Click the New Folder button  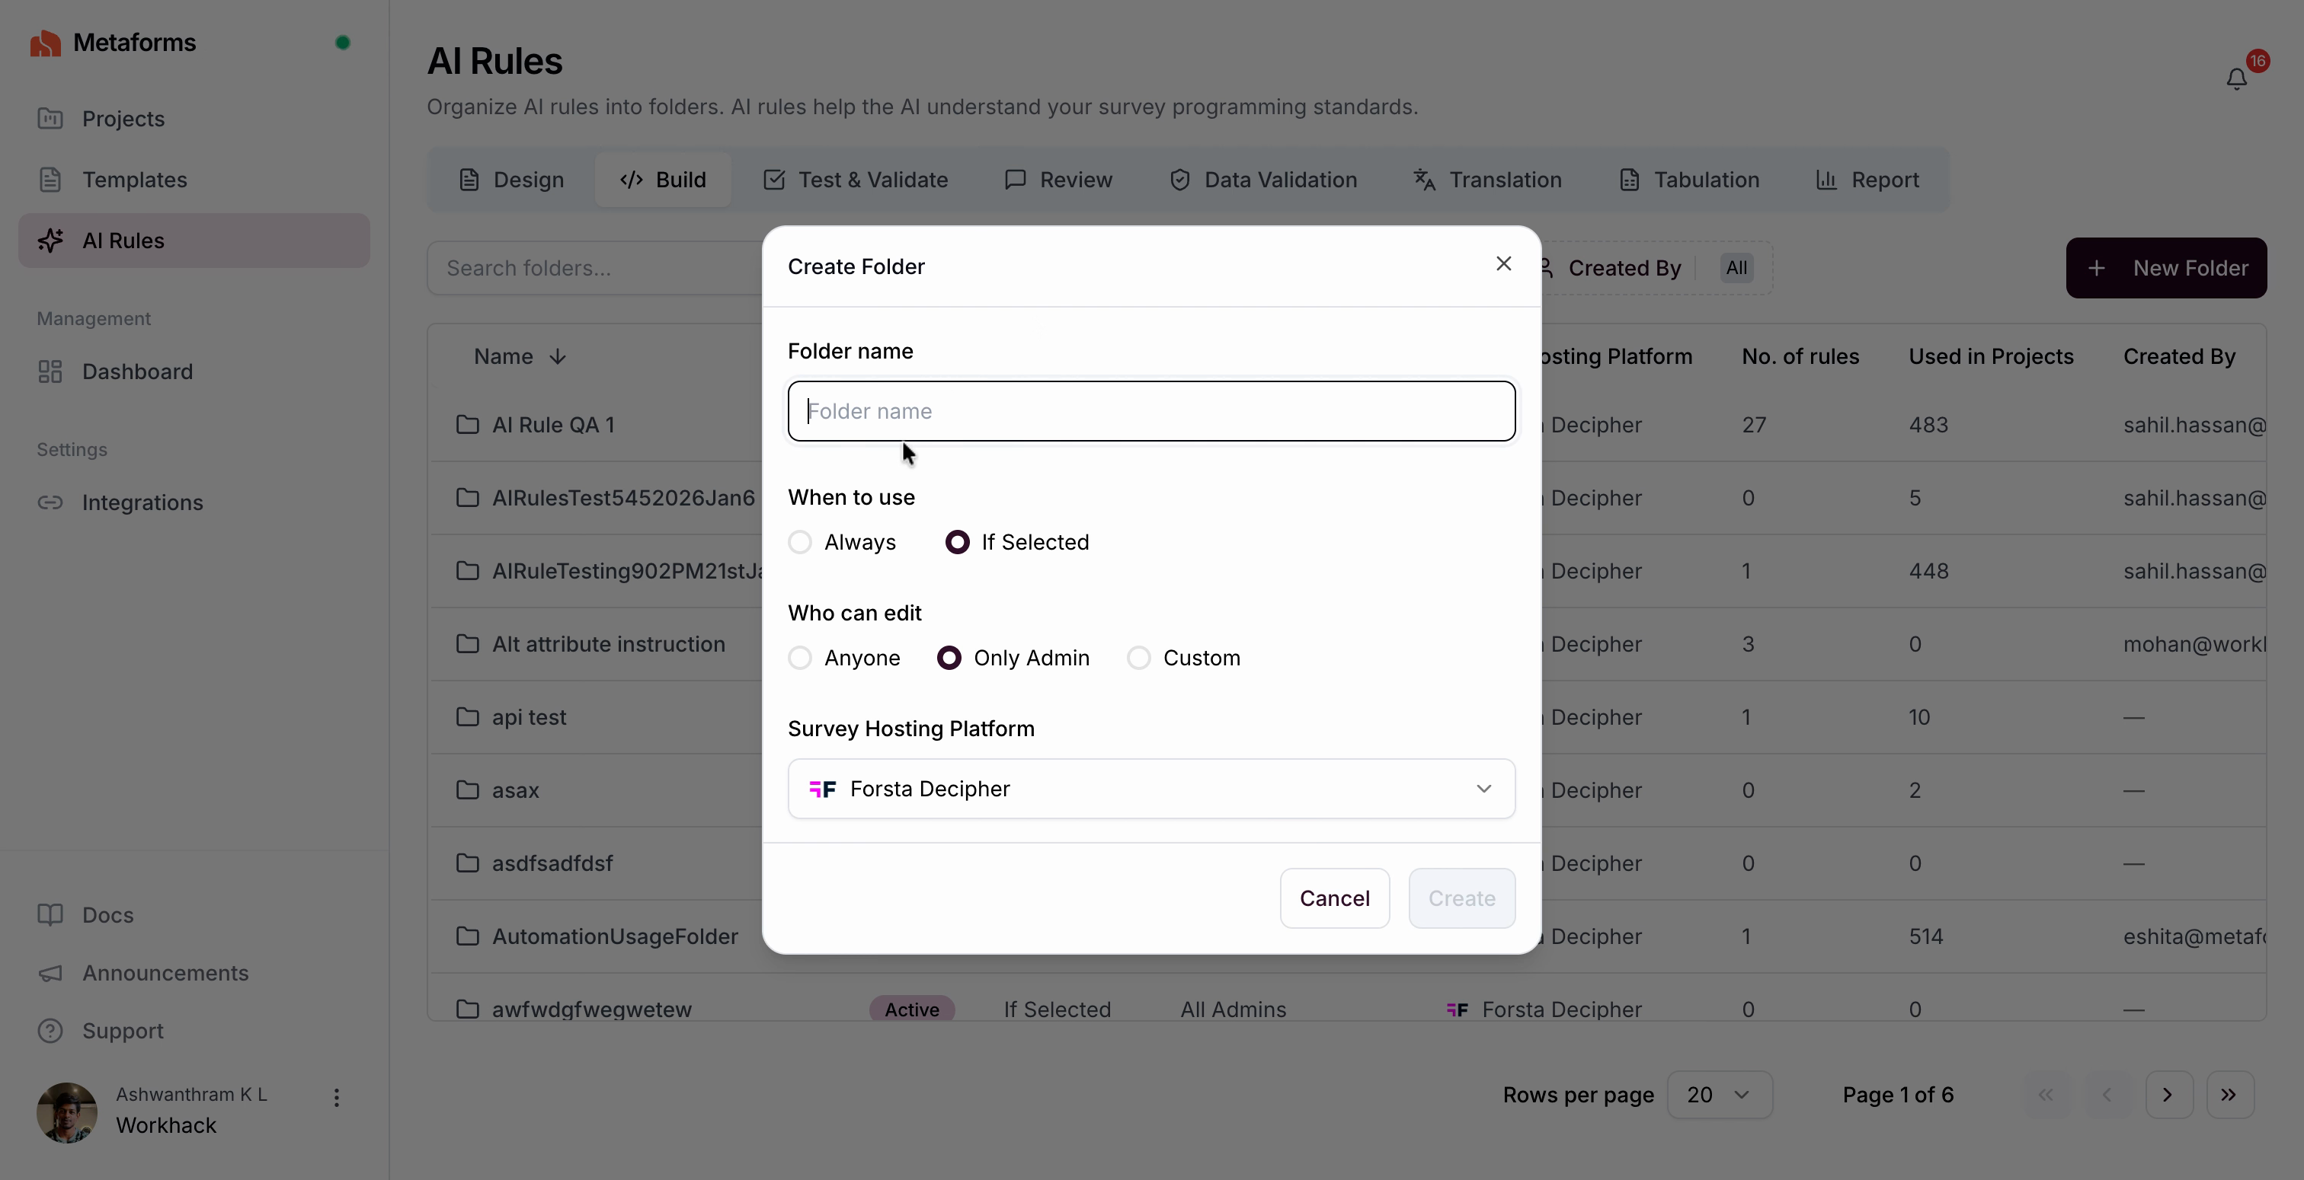tap(2166, 268)
